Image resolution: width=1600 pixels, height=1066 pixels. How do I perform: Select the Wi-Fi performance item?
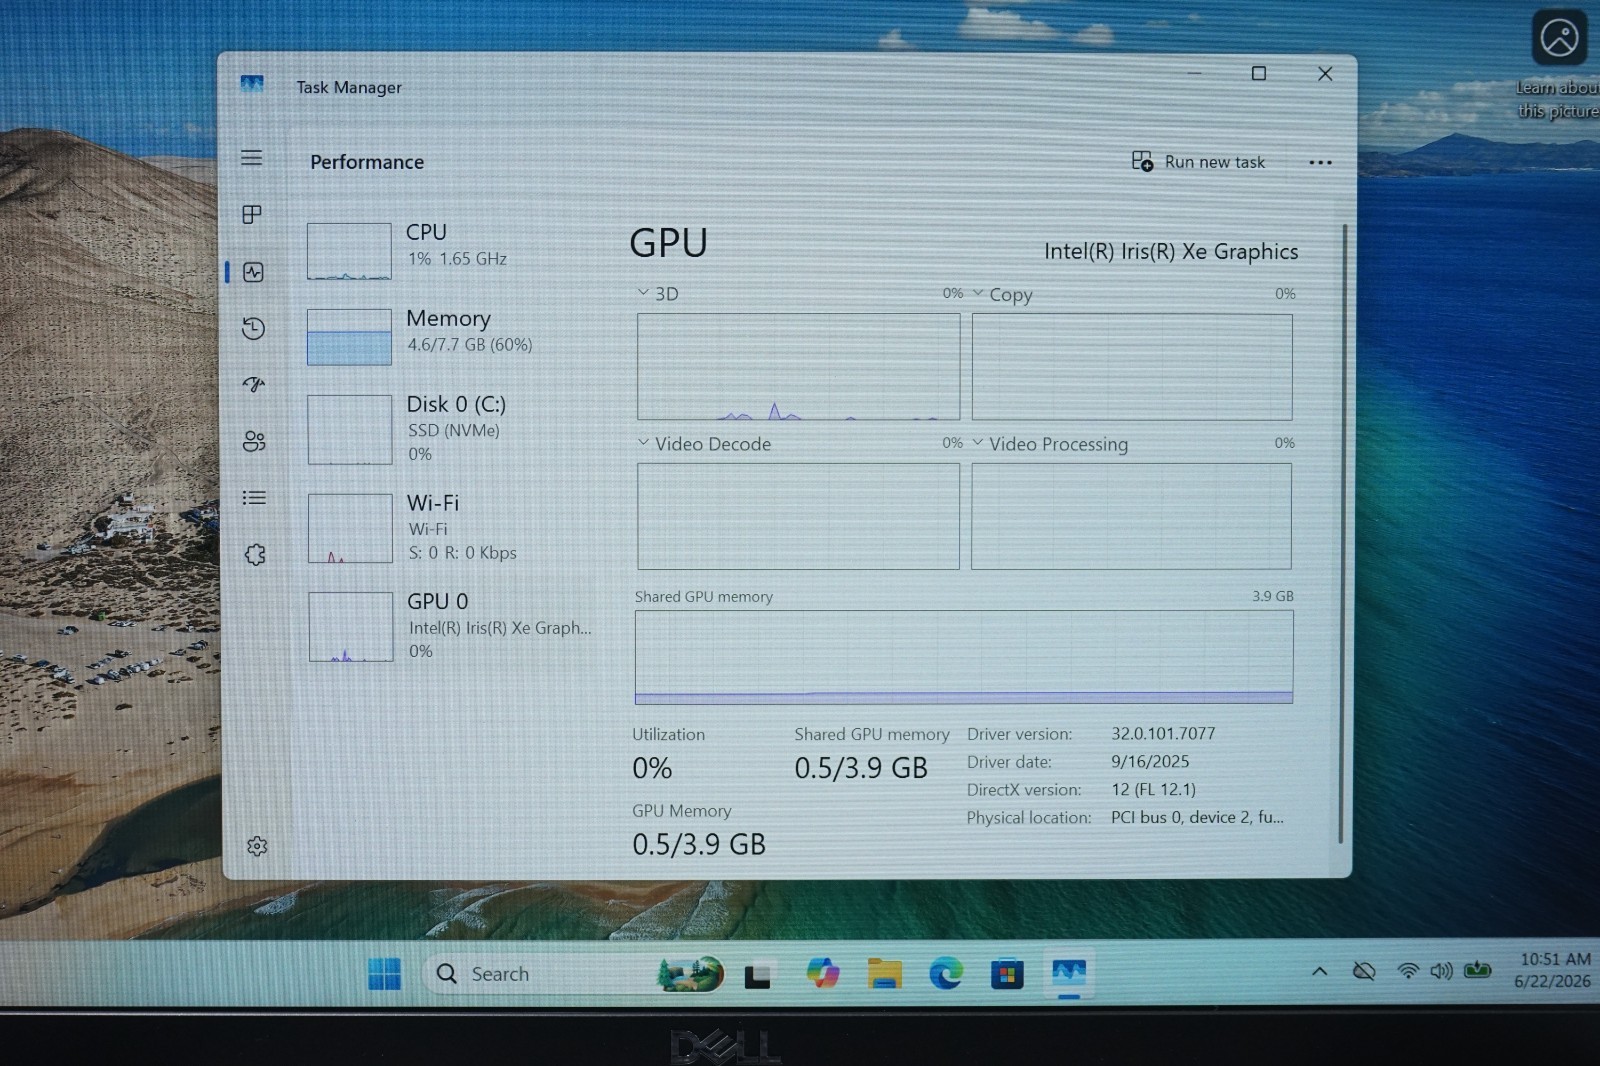click(x=450, y=527)
